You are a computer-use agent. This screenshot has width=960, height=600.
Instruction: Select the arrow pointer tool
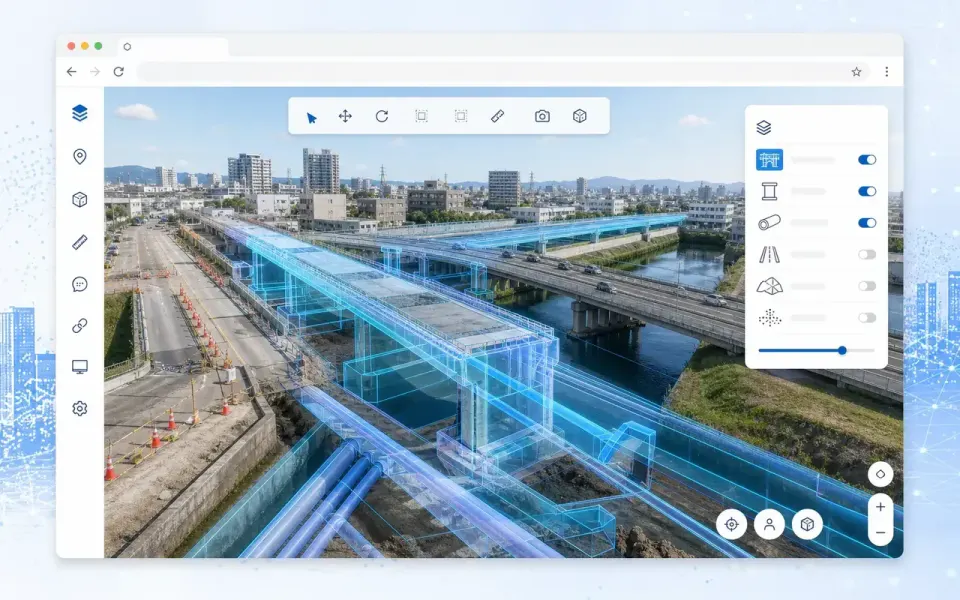(x=311, y=118)
